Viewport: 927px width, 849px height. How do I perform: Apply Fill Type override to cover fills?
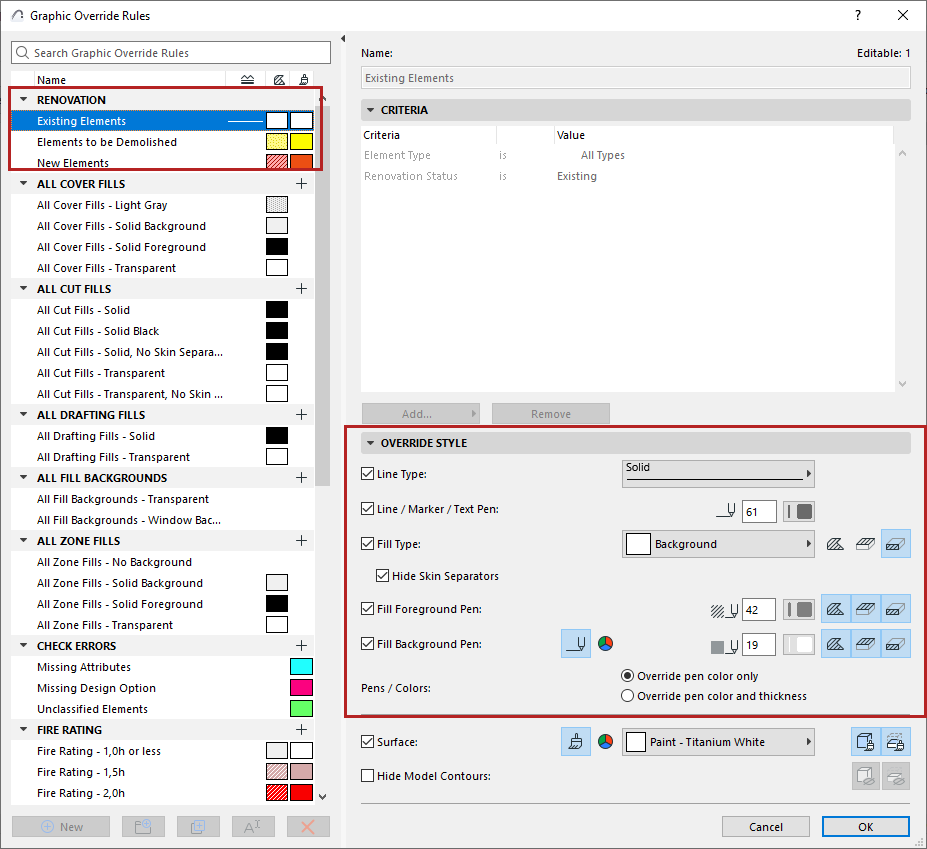[x=866, y=544]
